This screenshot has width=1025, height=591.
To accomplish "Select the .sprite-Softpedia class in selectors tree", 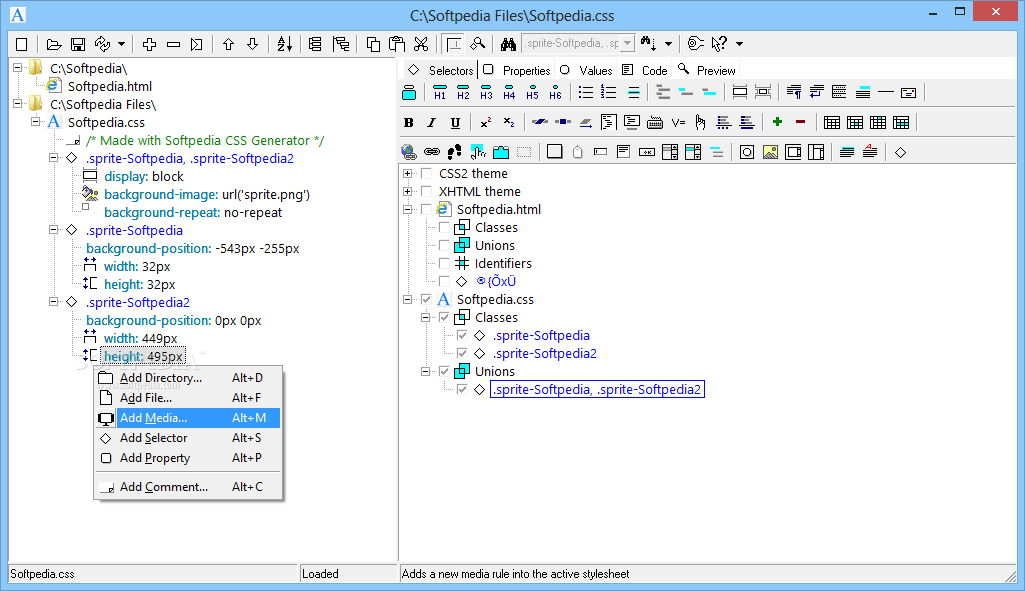I will (x=541, y=335).
